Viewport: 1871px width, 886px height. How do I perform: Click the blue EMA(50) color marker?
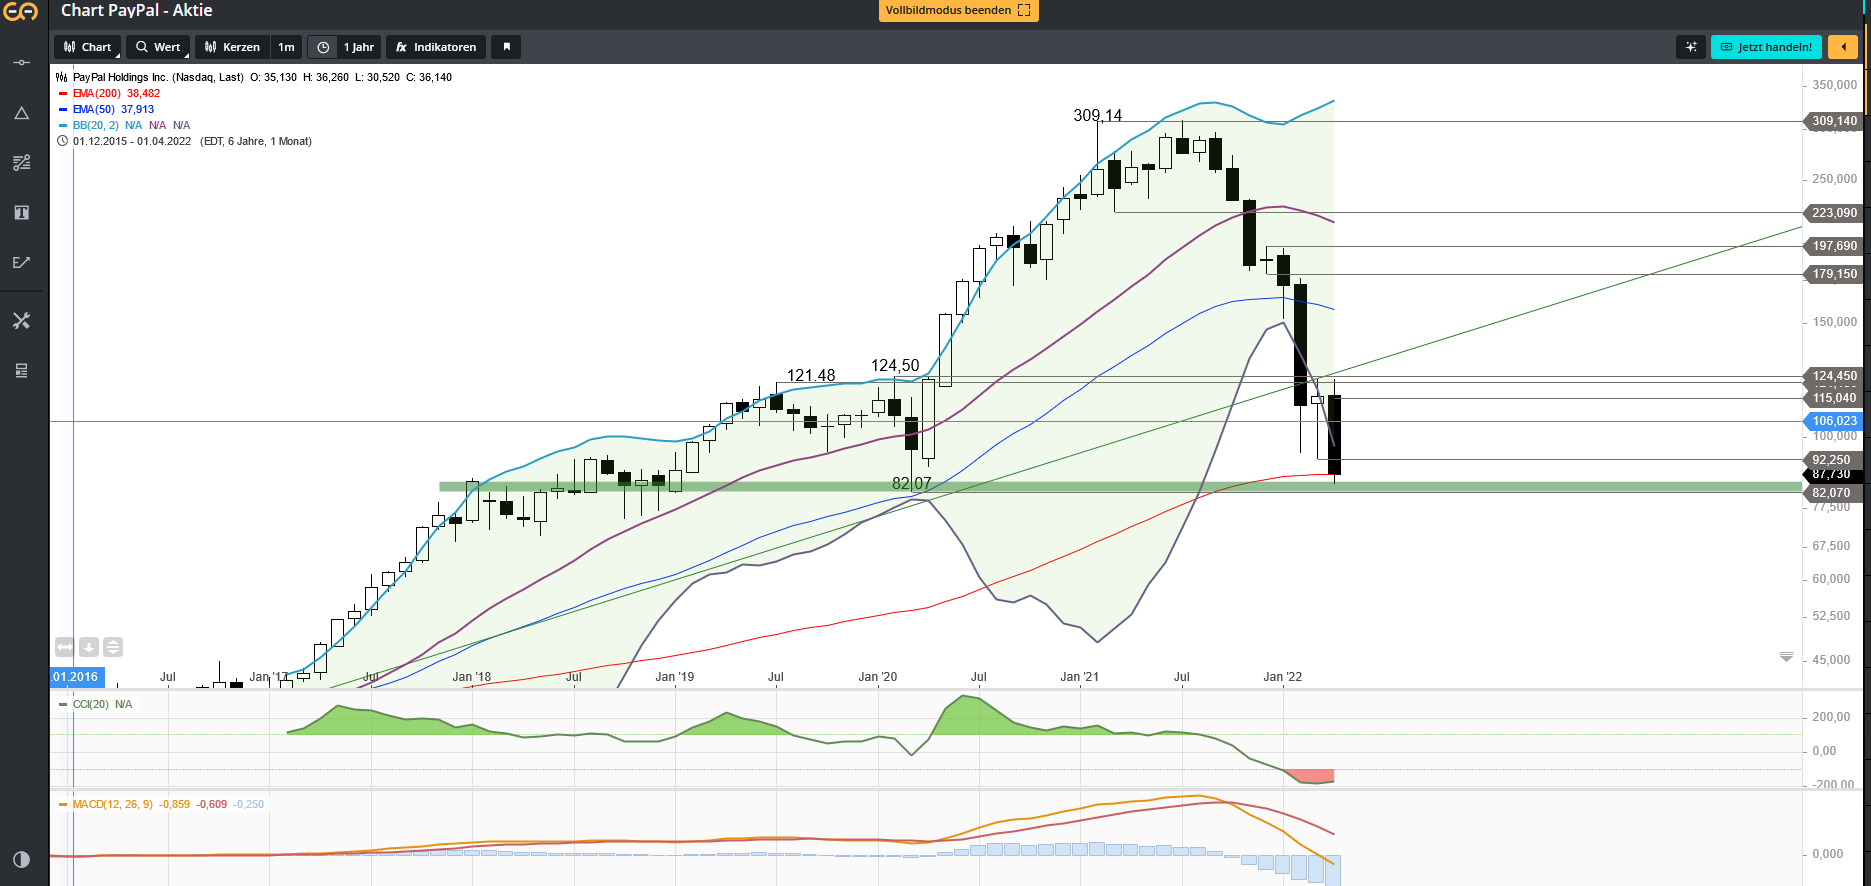63,109
